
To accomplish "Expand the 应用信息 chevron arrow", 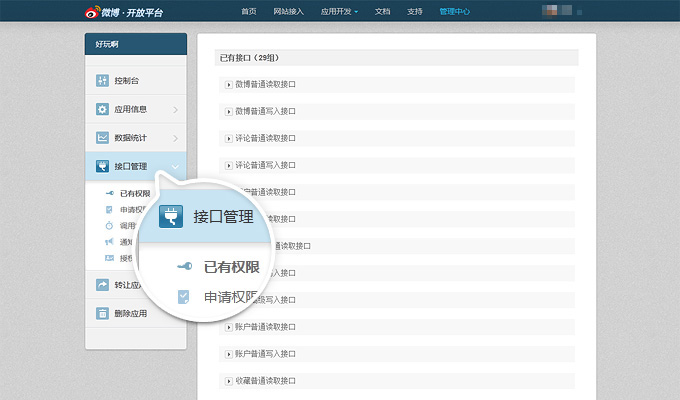I will 175,110.
